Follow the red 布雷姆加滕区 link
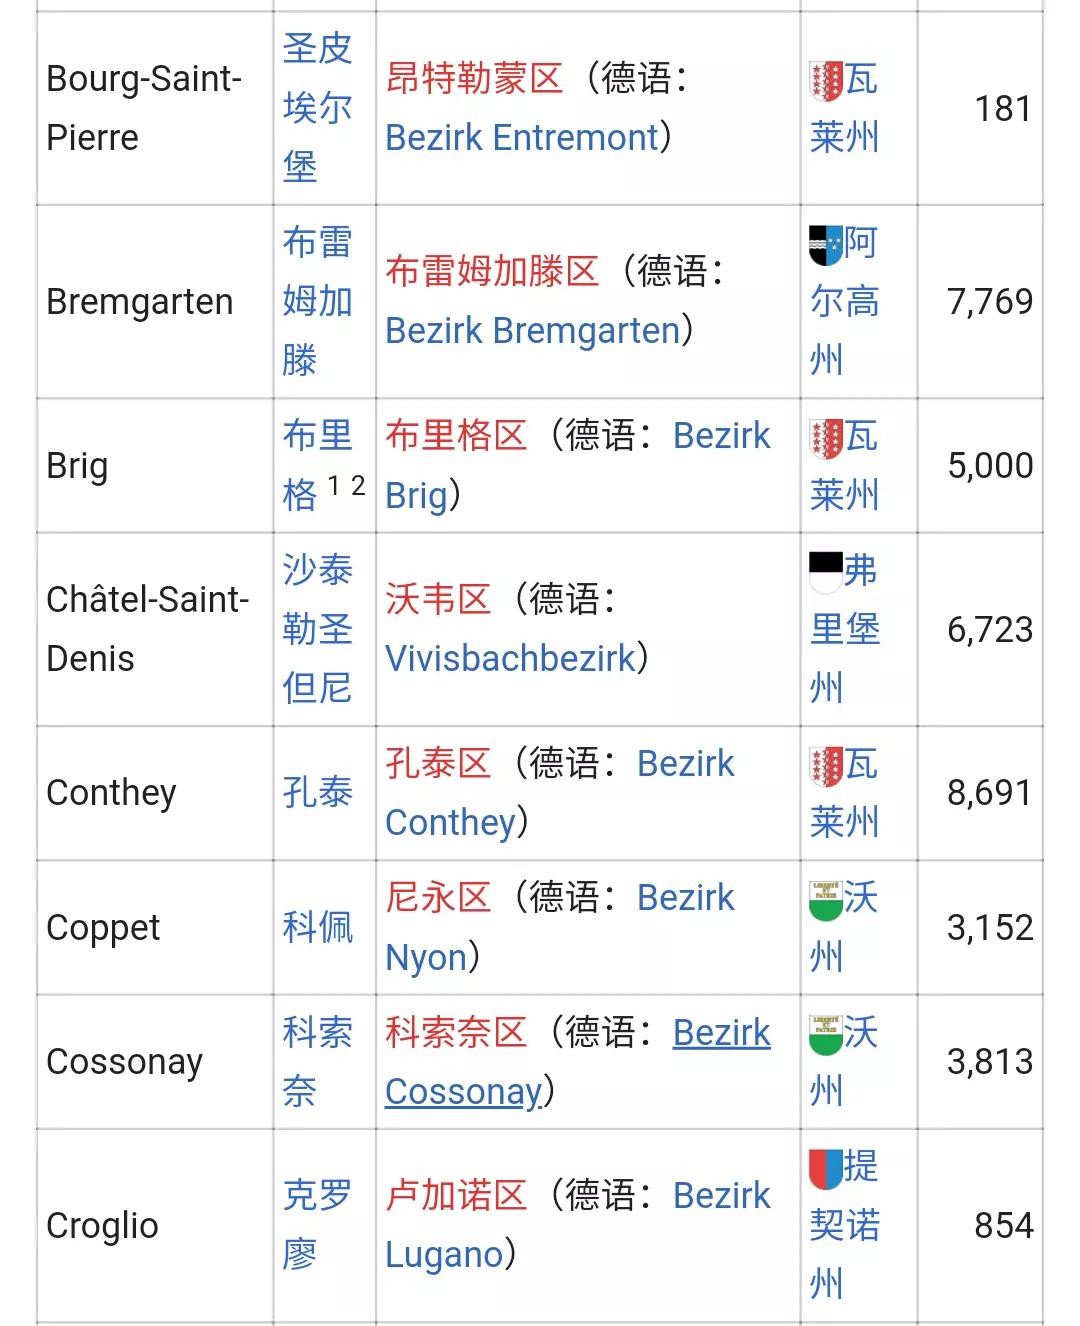This screenshot has height=1326, width=1080. [492, 271]
